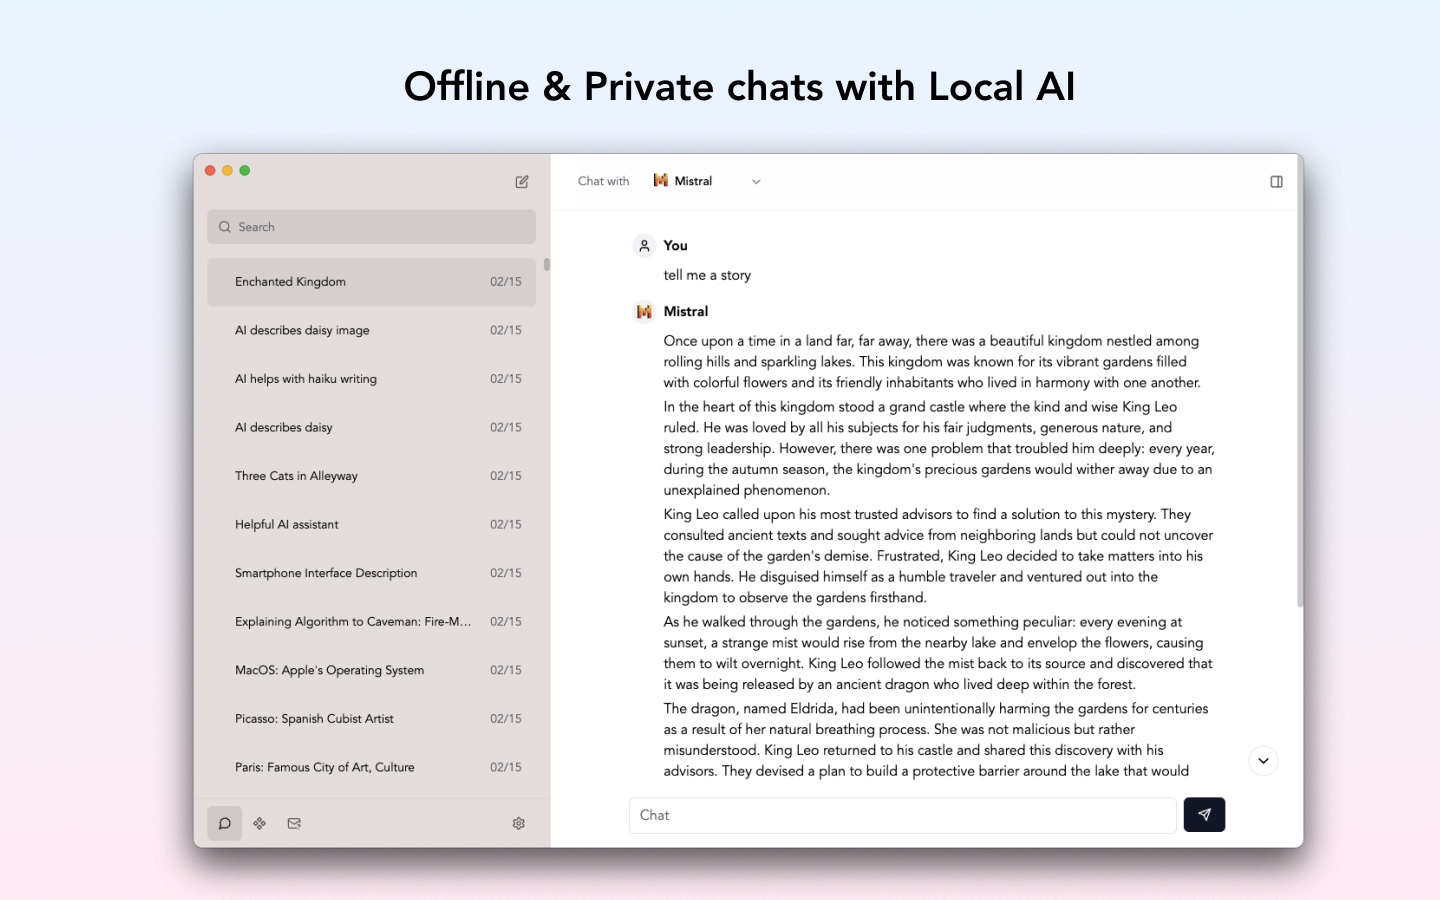Click the Chat with label
The width and height of the screenshot is (1440, 900).
click(603, 181)
